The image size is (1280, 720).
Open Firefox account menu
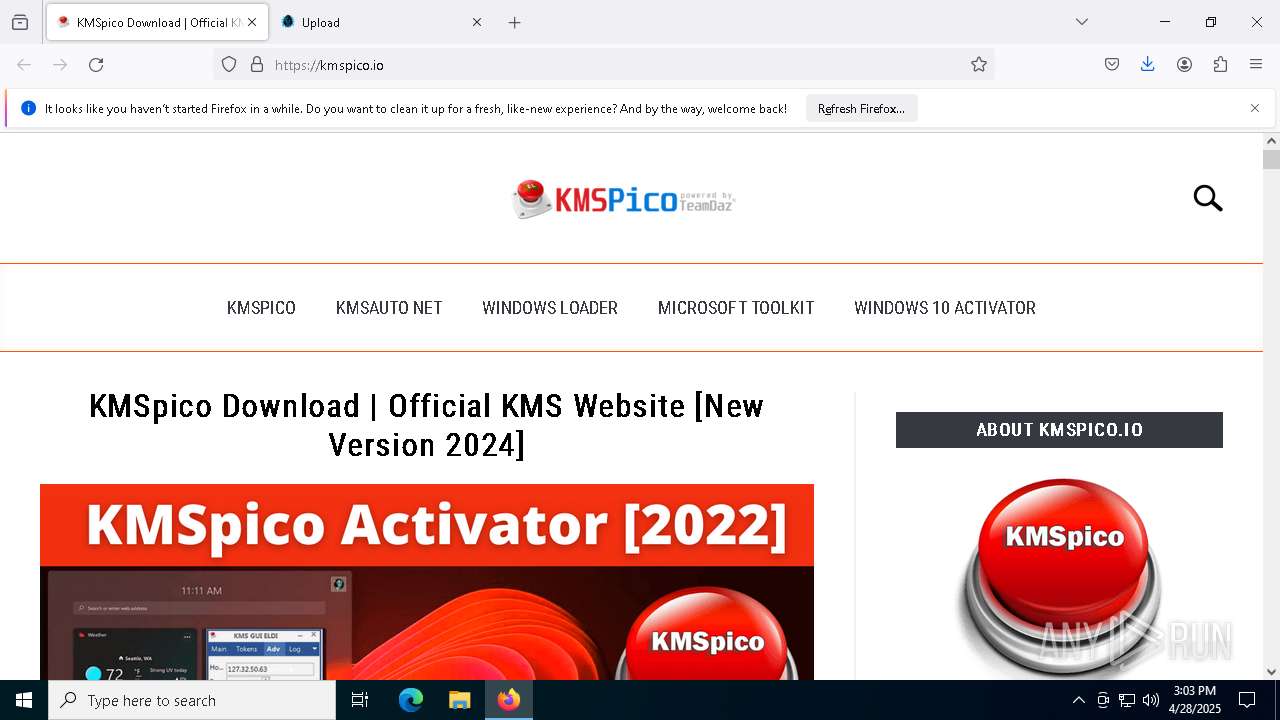[x=1184, y=64]
